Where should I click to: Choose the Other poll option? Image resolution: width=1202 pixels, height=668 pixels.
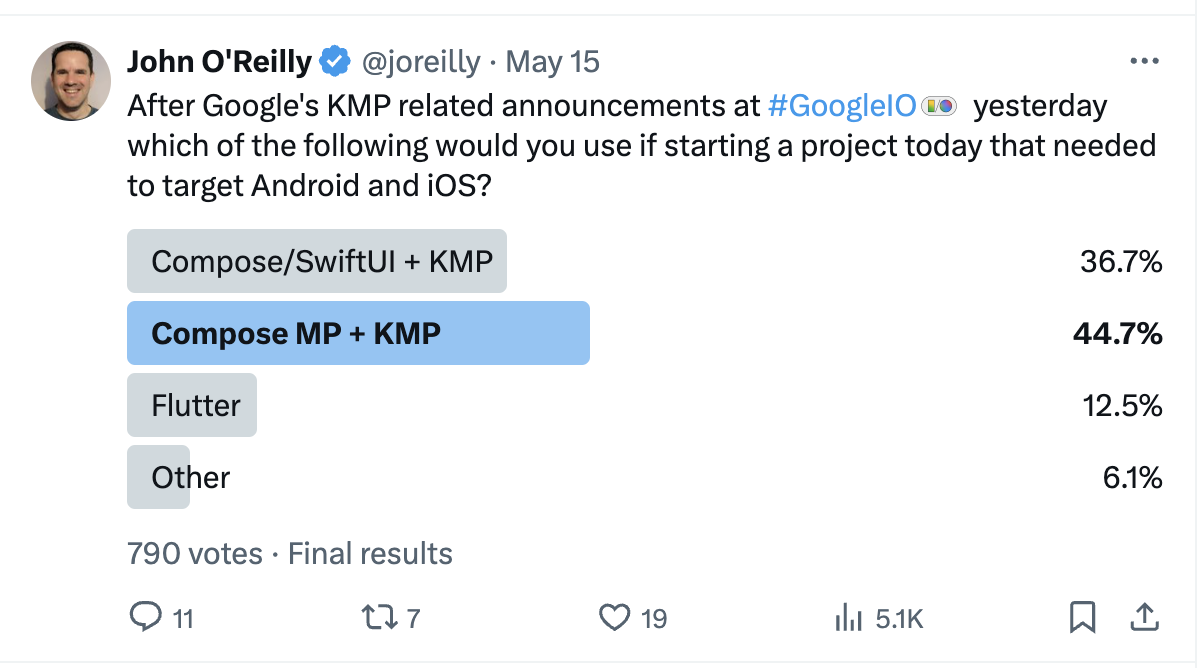(157, 477)
